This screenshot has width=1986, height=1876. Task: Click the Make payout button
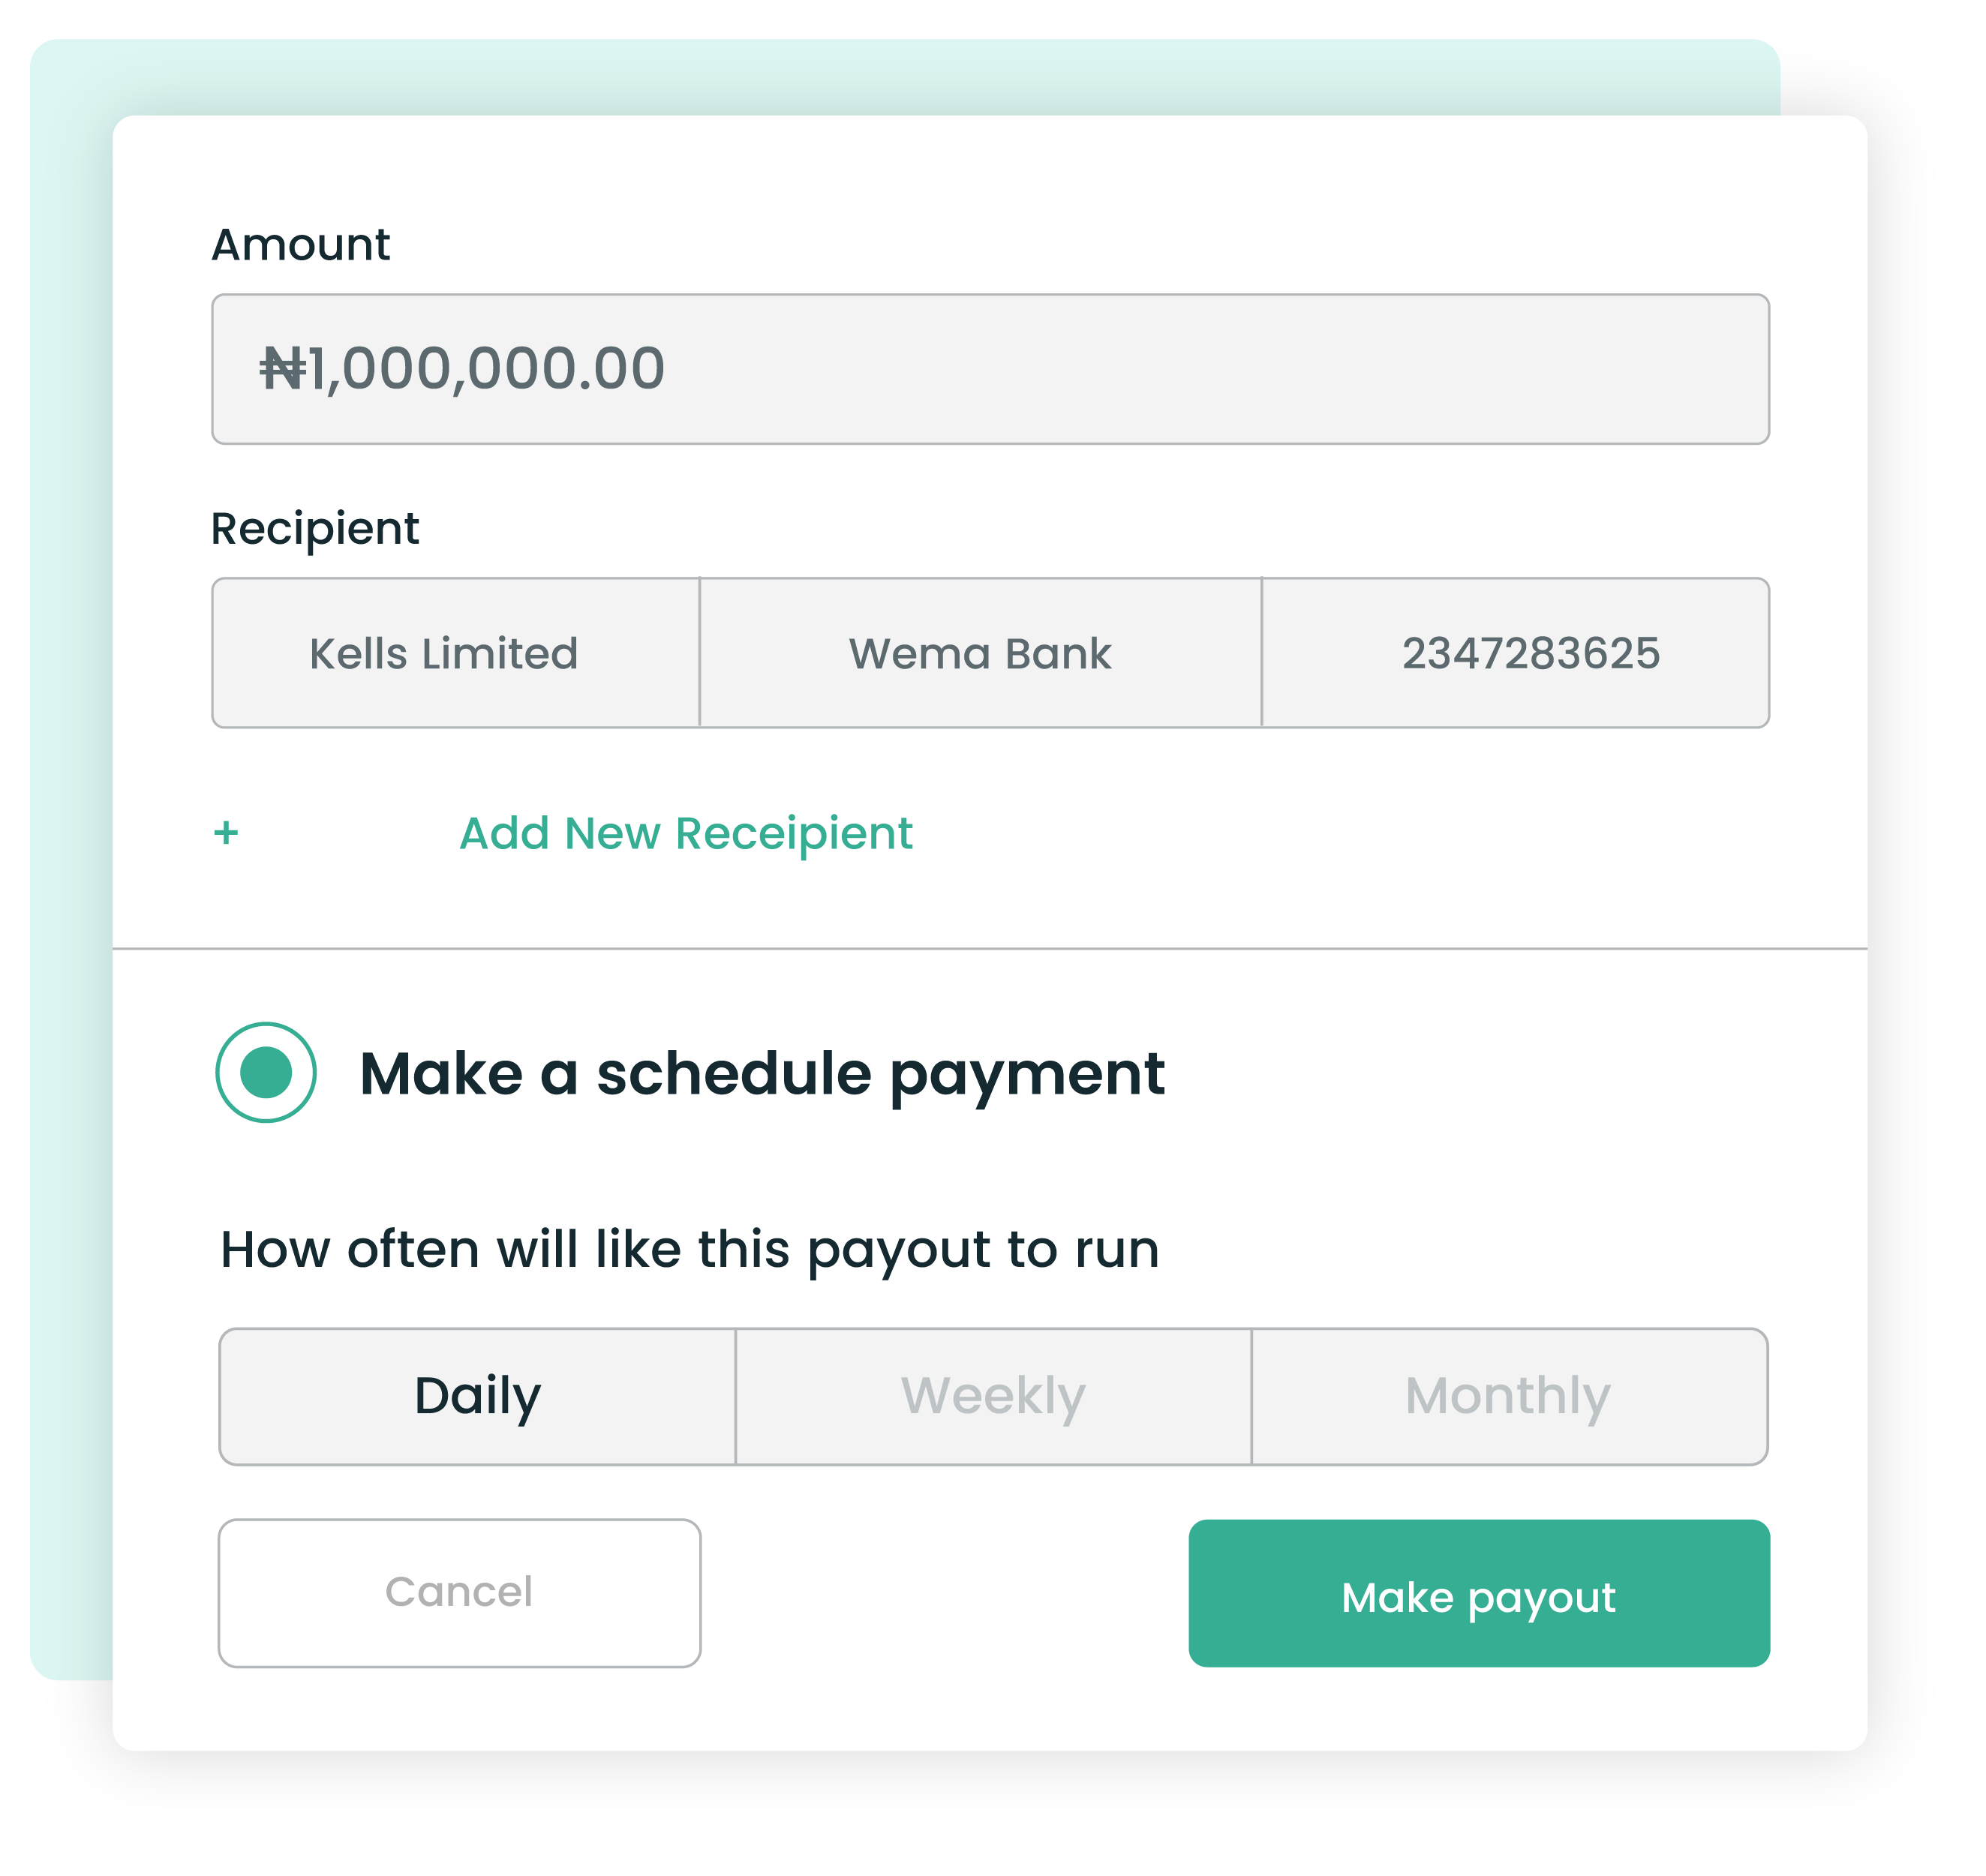(x=1478, y=1594)
